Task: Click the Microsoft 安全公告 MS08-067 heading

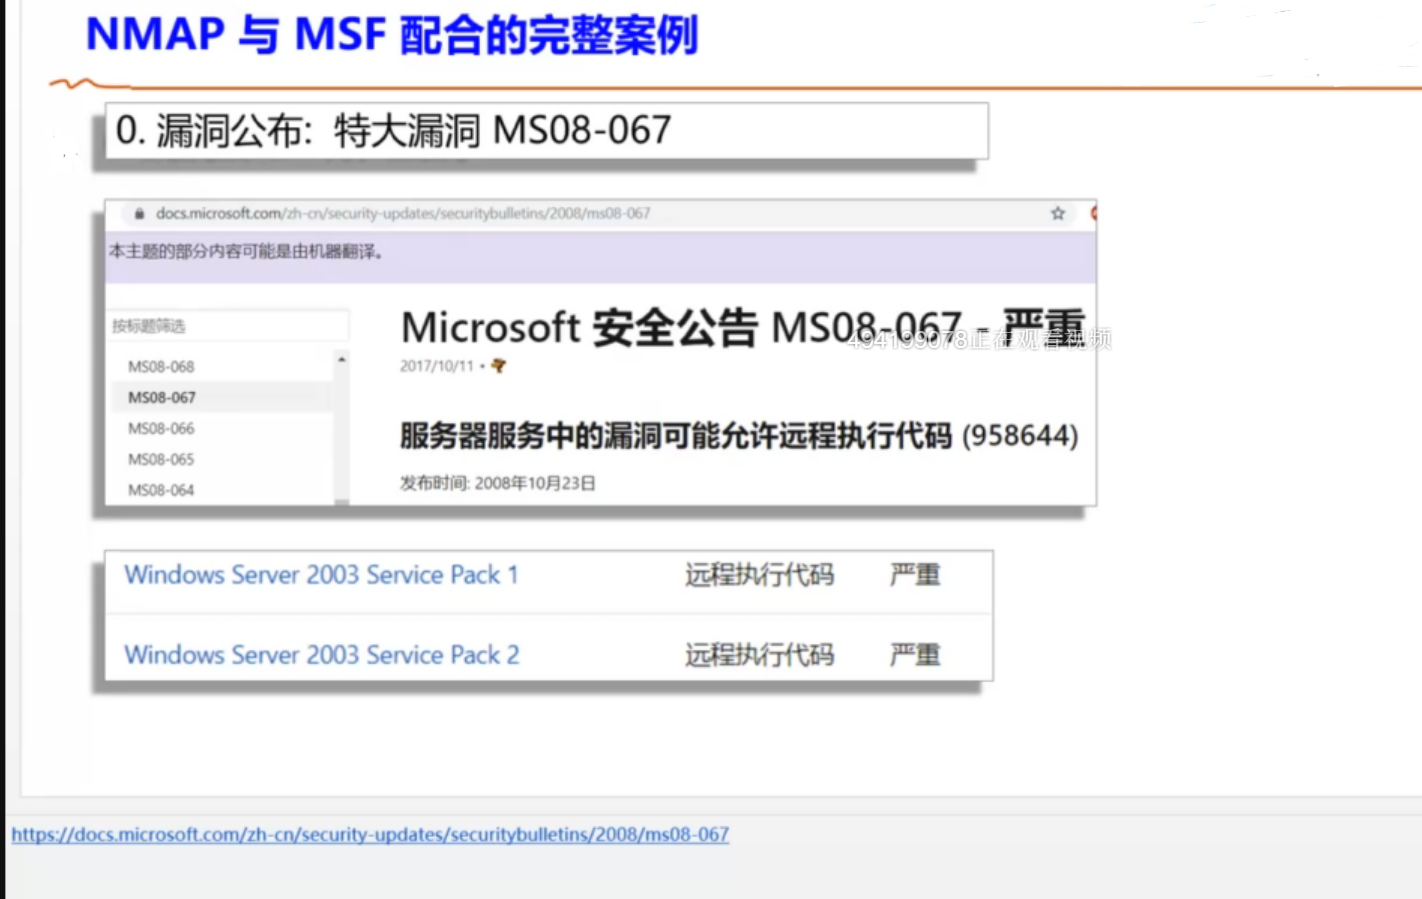Action: click(743, 328)
